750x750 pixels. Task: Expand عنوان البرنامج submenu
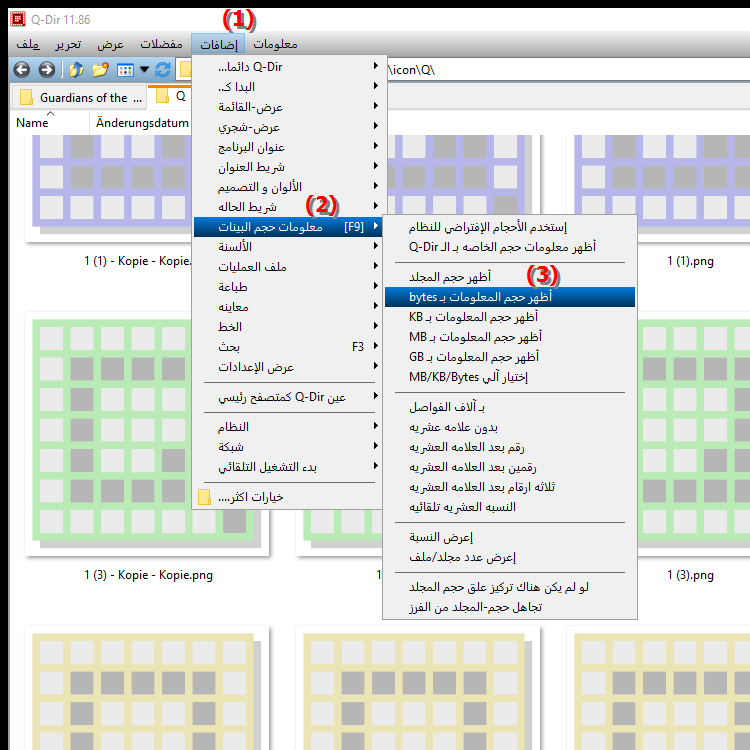(287, 147)
